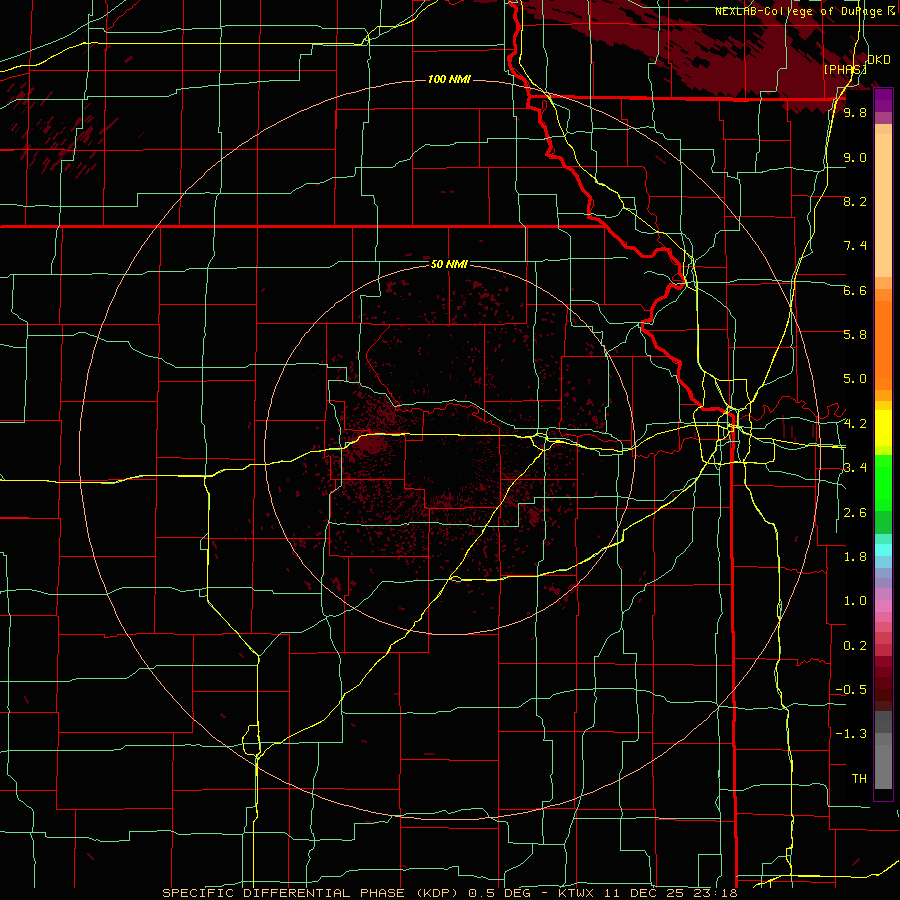This screenshot has width=900, height=900.
Task: Click the dark purple swatch at top of scale
Action: point(883,95)
